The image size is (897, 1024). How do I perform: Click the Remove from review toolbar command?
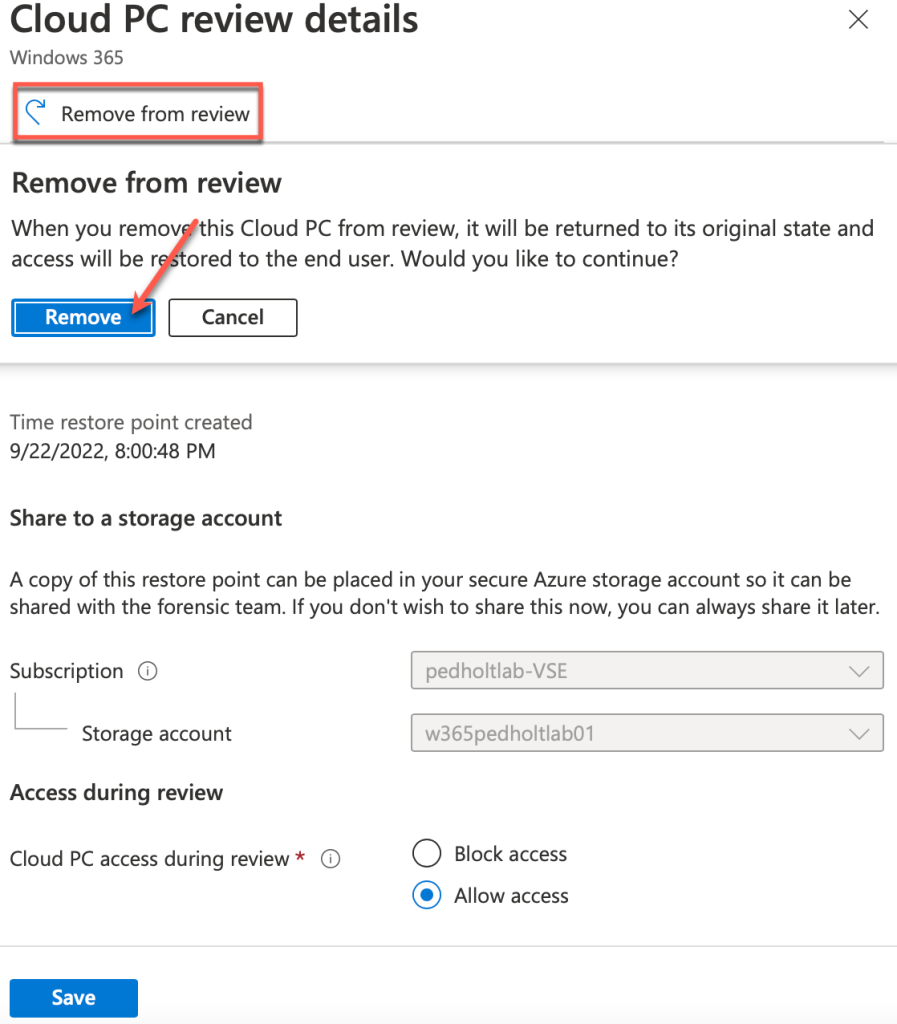point(138,112)
